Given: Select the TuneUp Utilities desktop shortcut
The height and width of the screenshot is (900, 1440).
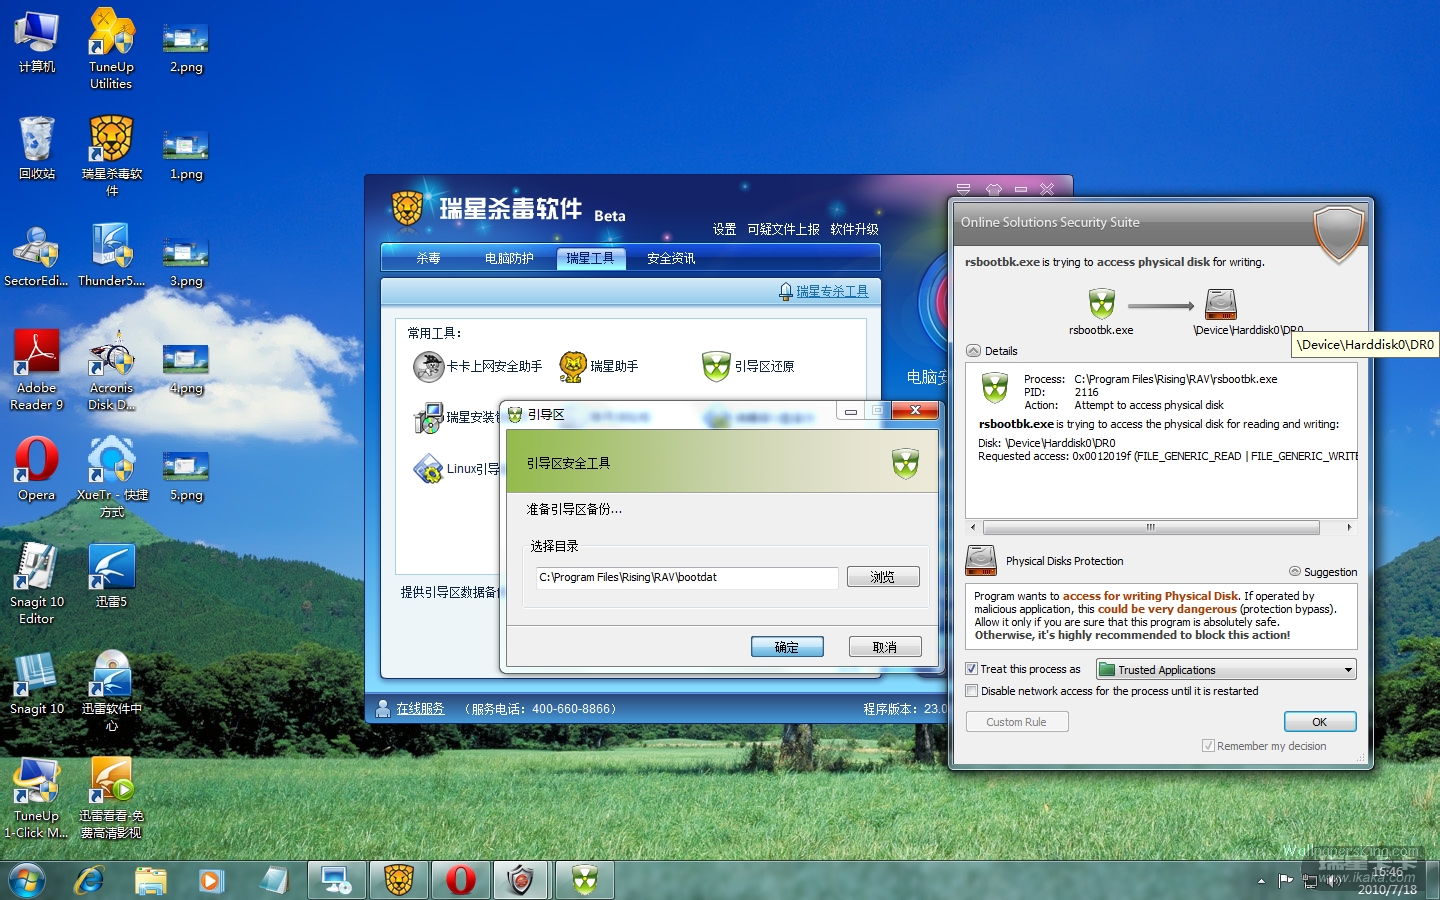Looking at the screenshot, I should coord(111,50).
